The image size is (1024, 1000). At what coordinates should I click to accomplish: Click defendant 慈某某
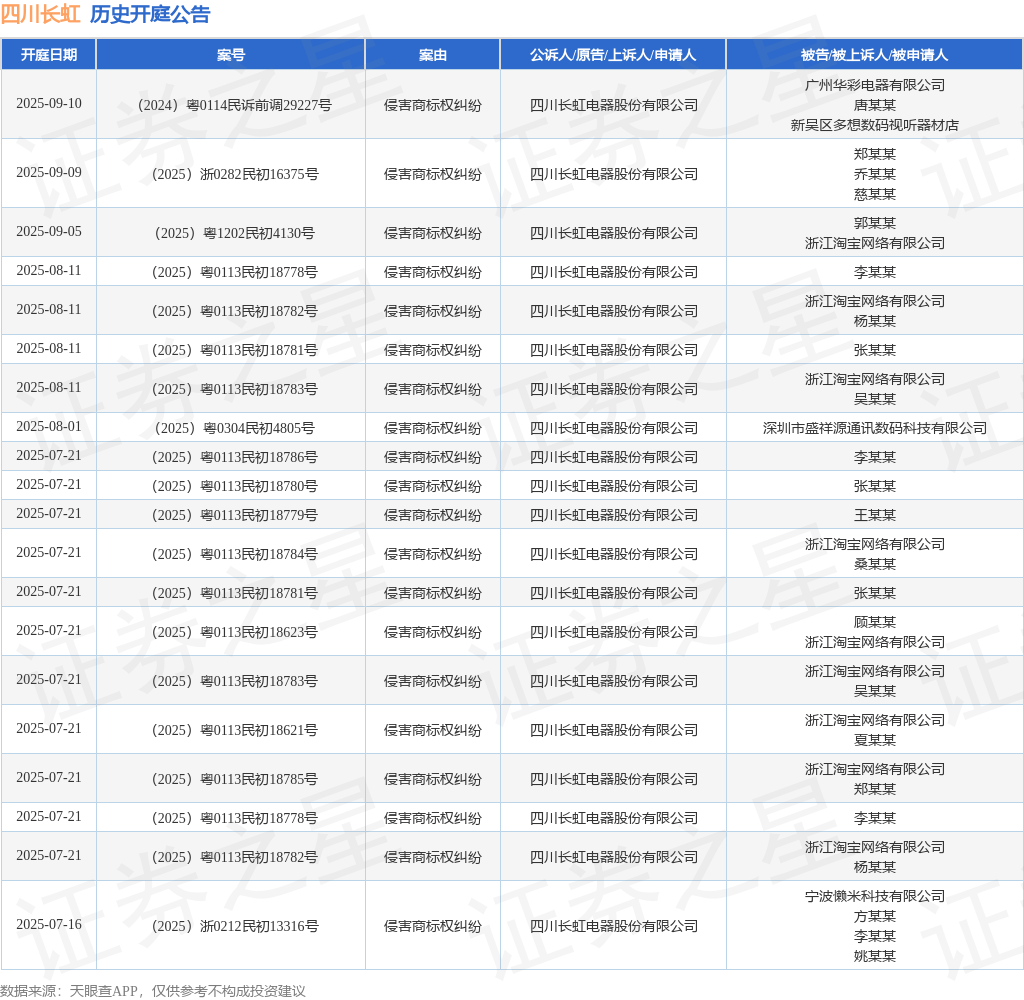click(x=874, y=194)
